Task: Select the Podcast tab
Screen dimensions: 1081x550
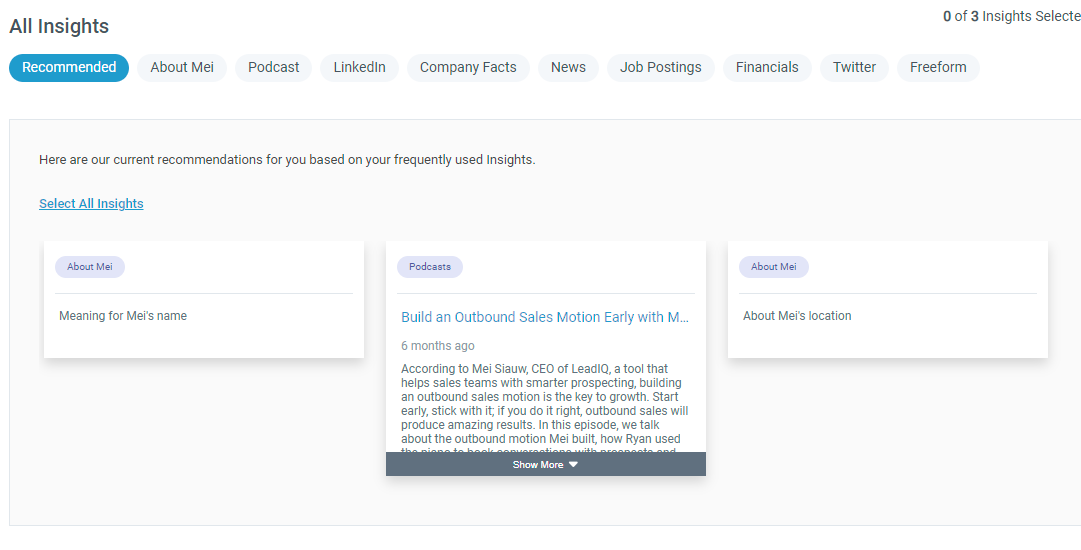Action: tap(274, 67)
